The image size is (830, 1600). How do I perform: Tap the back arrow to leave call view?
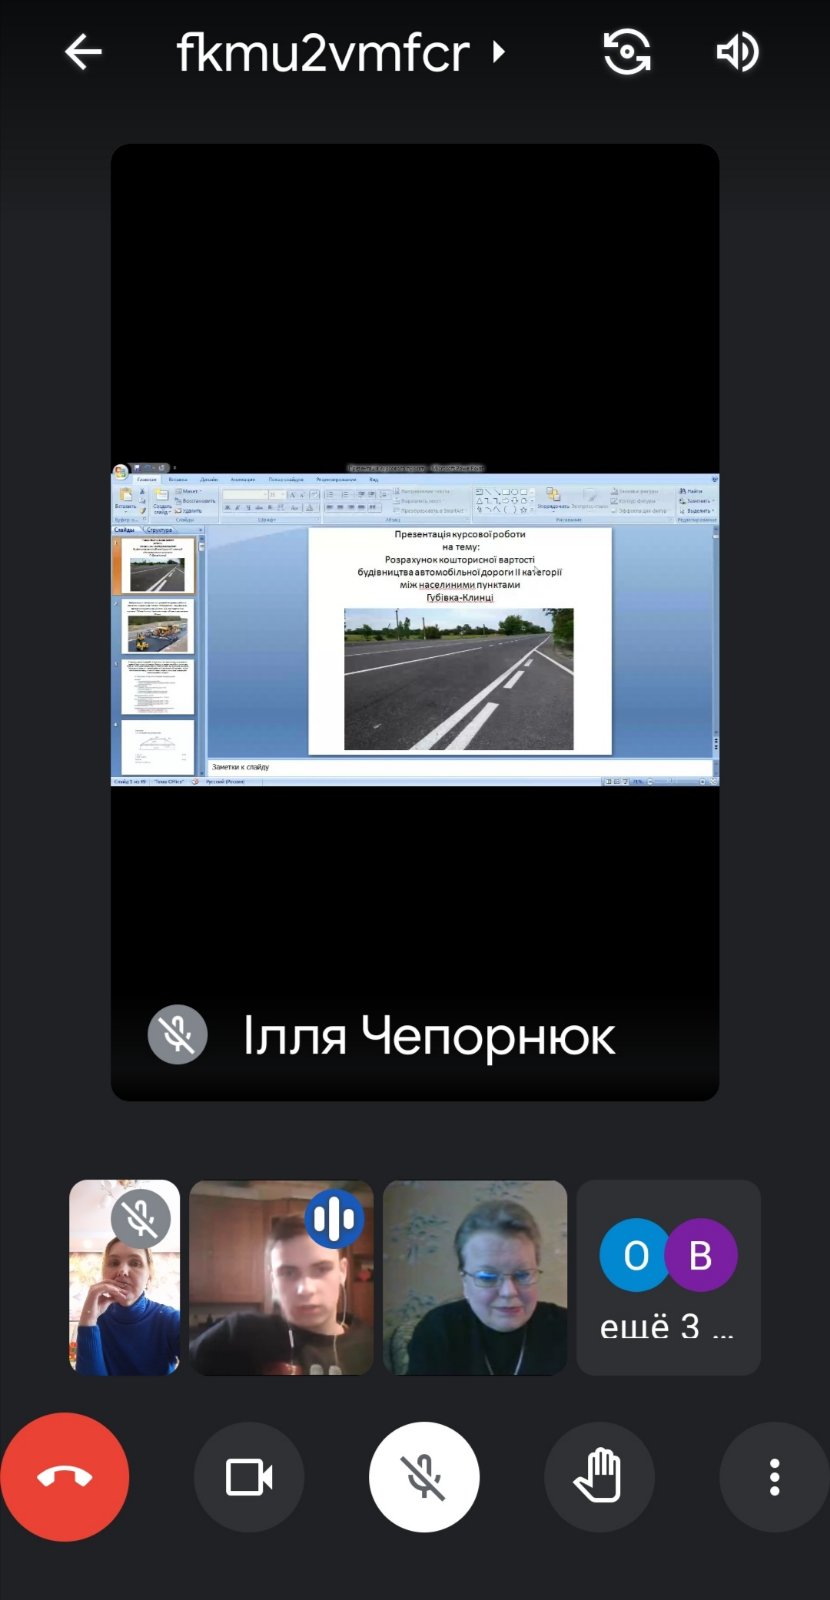tap(83, 52)
